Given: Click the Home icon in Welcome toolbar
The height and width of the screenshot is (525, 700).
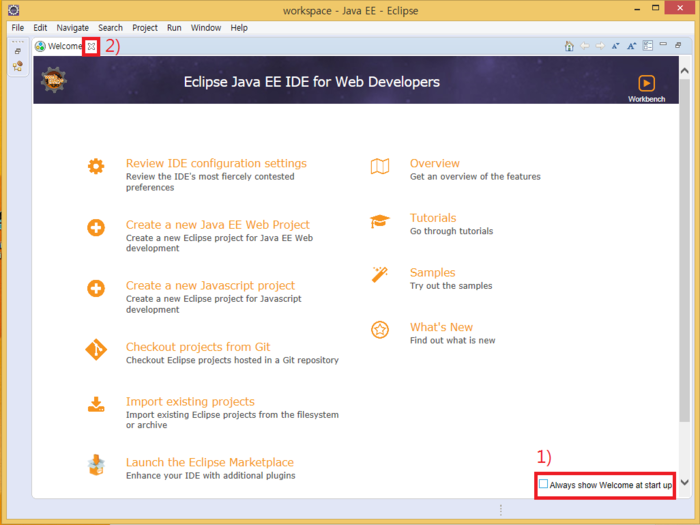Looking at the screenshot, I should [569, 46].
